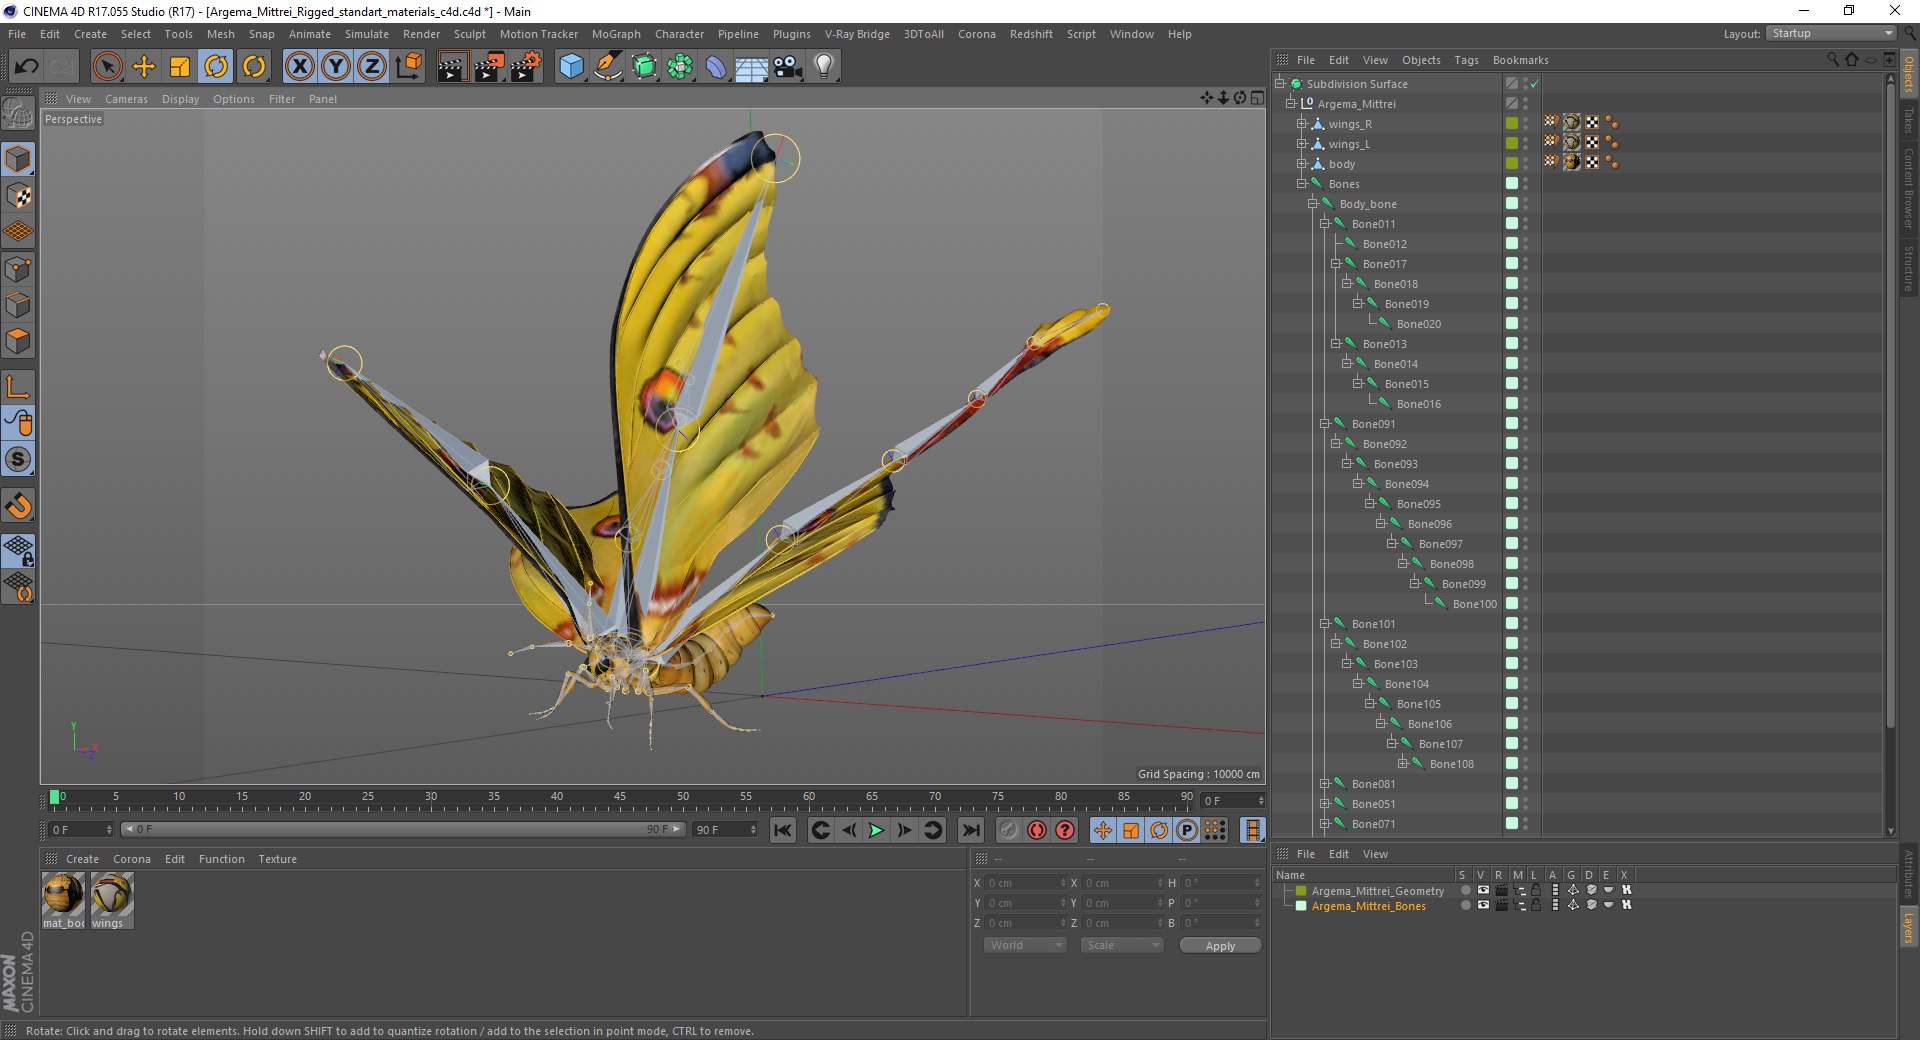Collapse the Bones hierarchy
Viewport: 1920px width, 1040px height.
click(1302, 184)
